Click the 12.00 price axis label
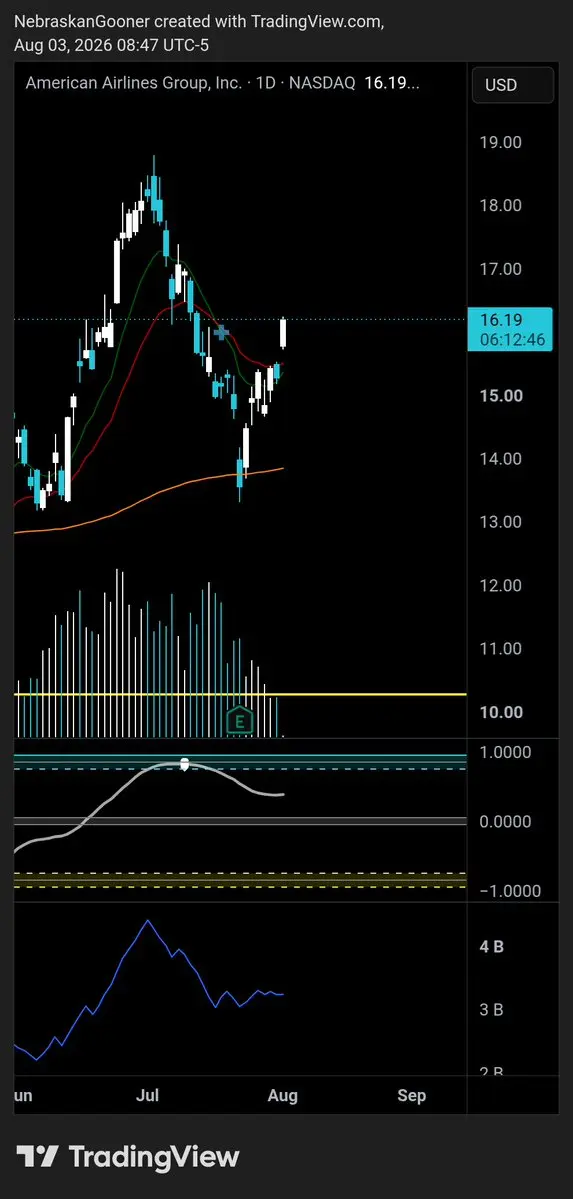Screen dimensions: 573x1199 (501, 585)
